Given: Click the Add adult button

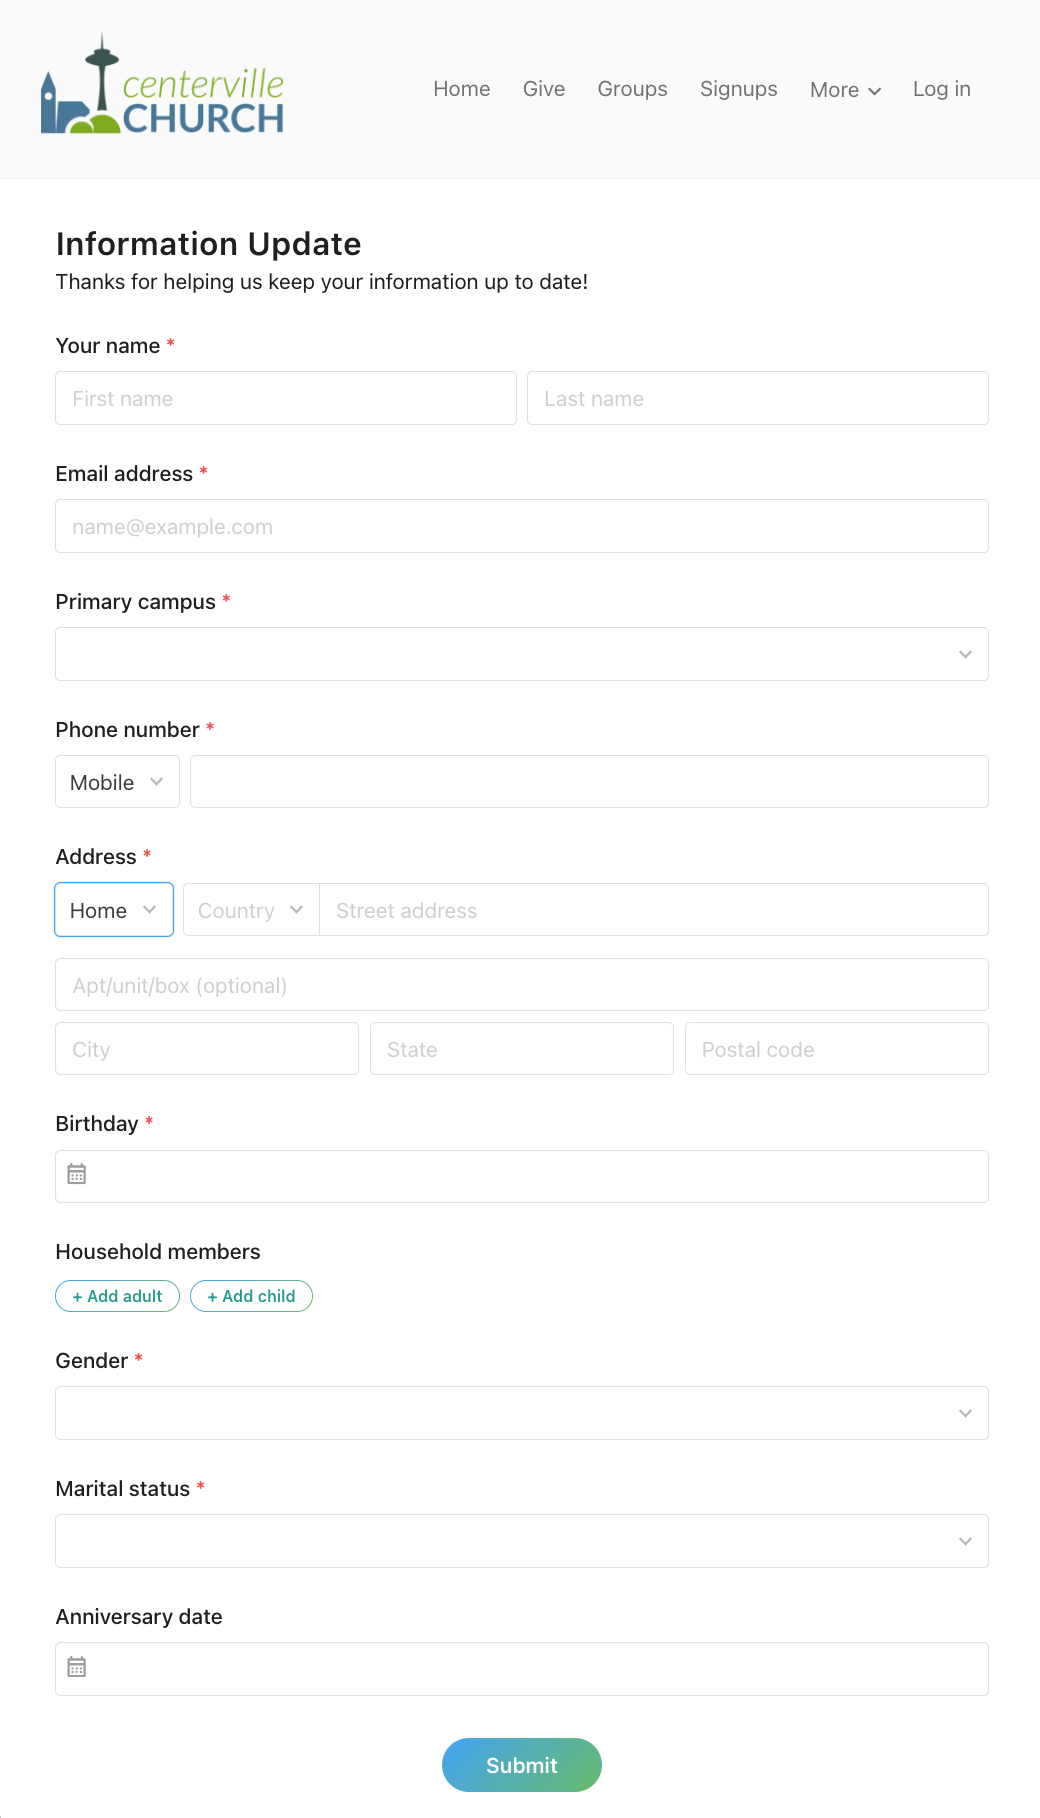Looking at the screenshot, I should pyautogui.click(x=117, y=1296).
